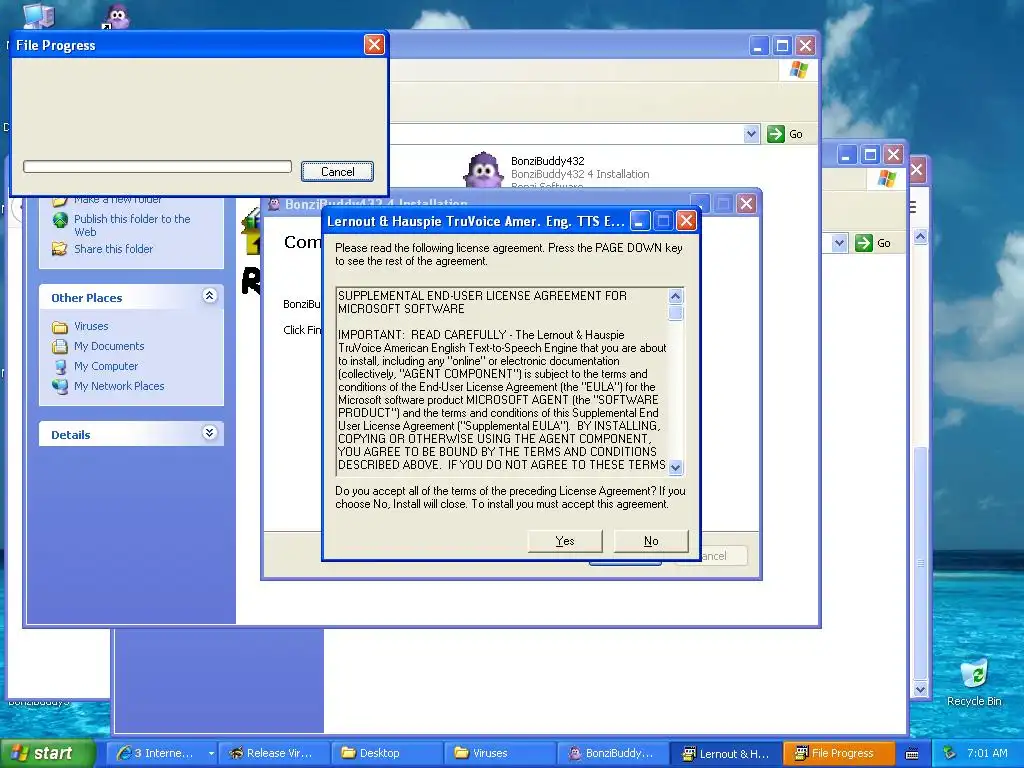Close the File Progress dialog
This screenshot has width=1024, height=768.
[374, 44]
